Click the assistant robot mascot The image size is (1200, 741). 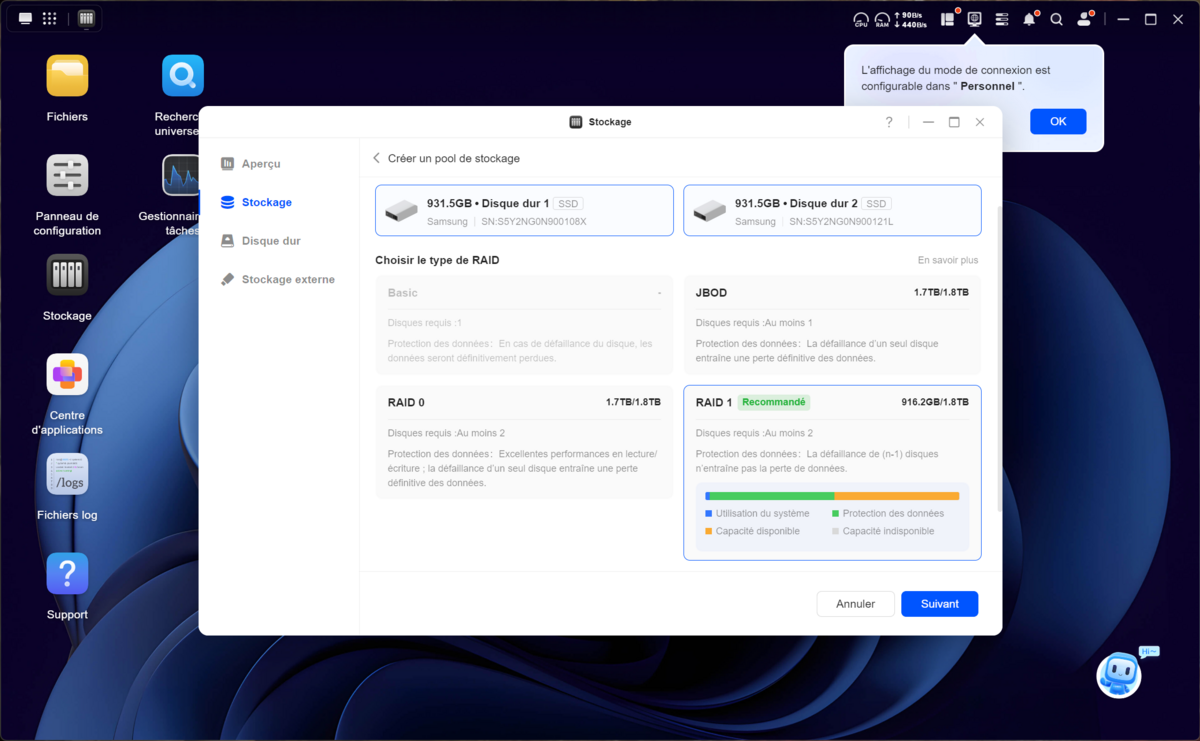1119,675
